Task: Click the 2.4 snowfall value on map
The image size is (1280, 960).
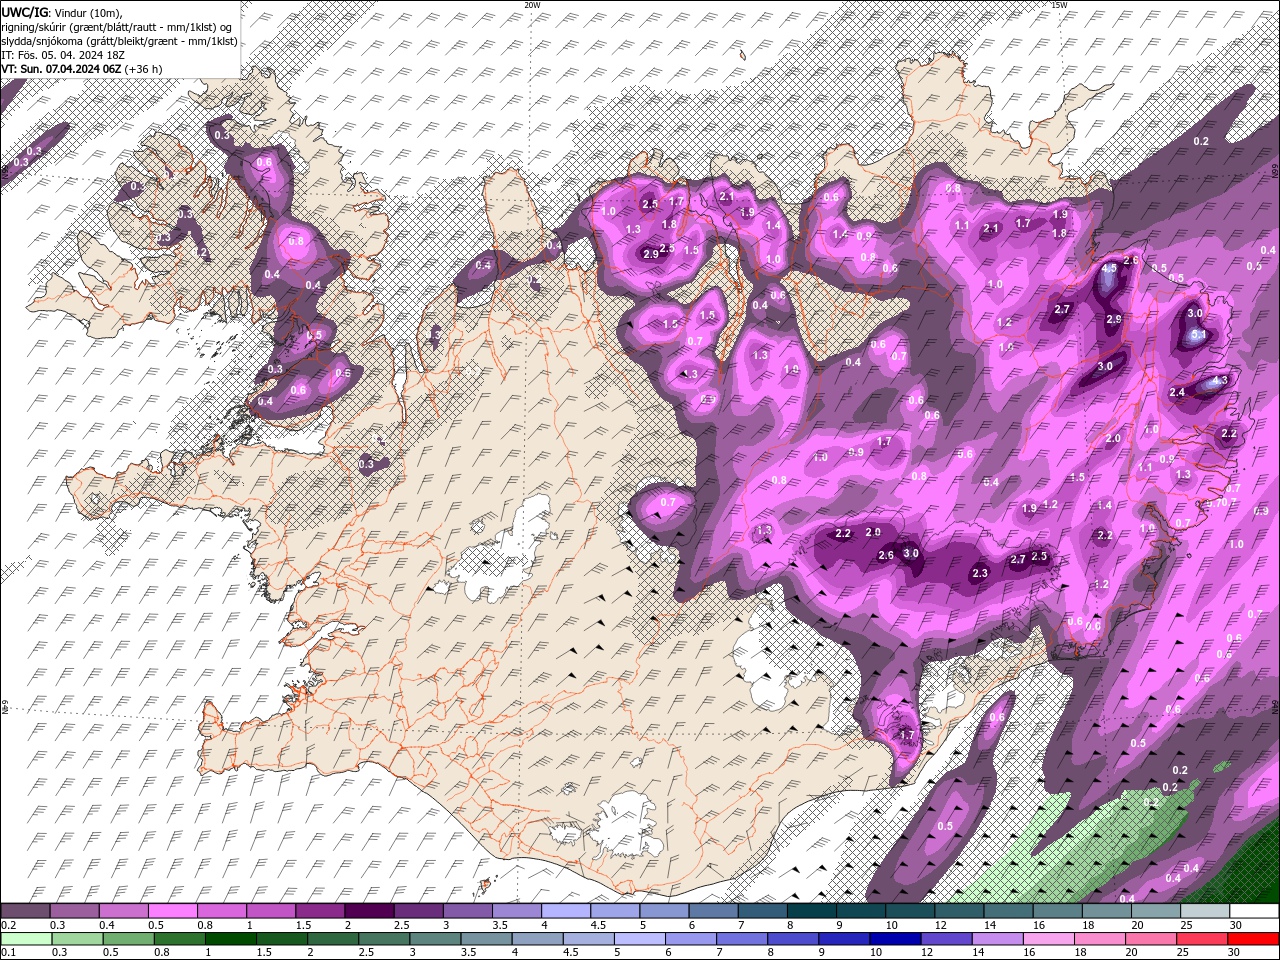Action: point(1177,392)
